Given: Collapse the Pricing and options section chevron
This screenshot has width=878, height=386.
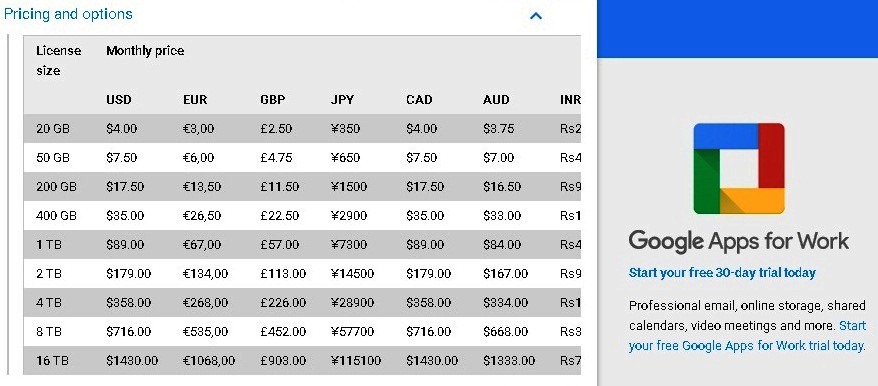Looking at the screenshot, I should tap(536, 16).
